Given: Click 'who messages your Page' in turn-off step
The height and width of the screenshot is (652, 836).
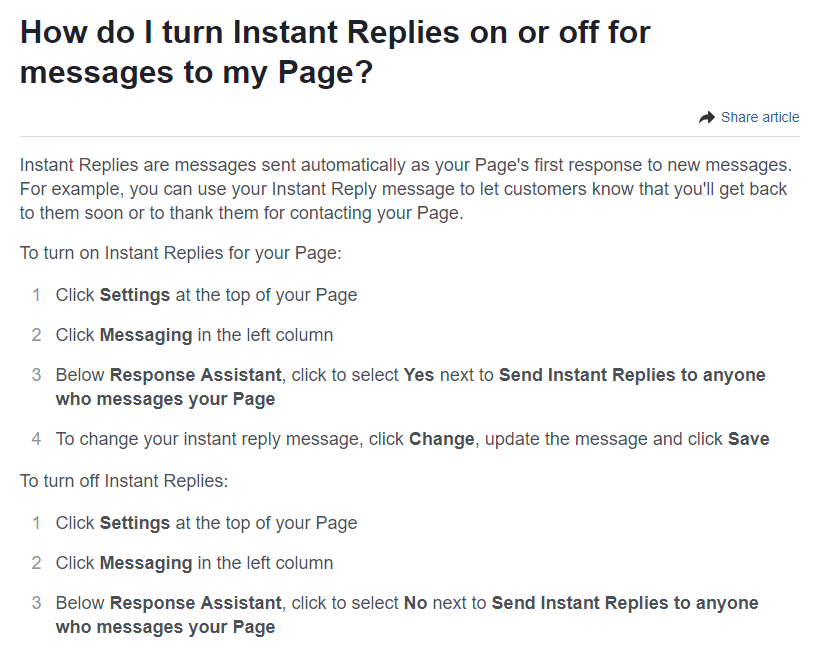Looking at the screenshot, I should tap(165, 627).
